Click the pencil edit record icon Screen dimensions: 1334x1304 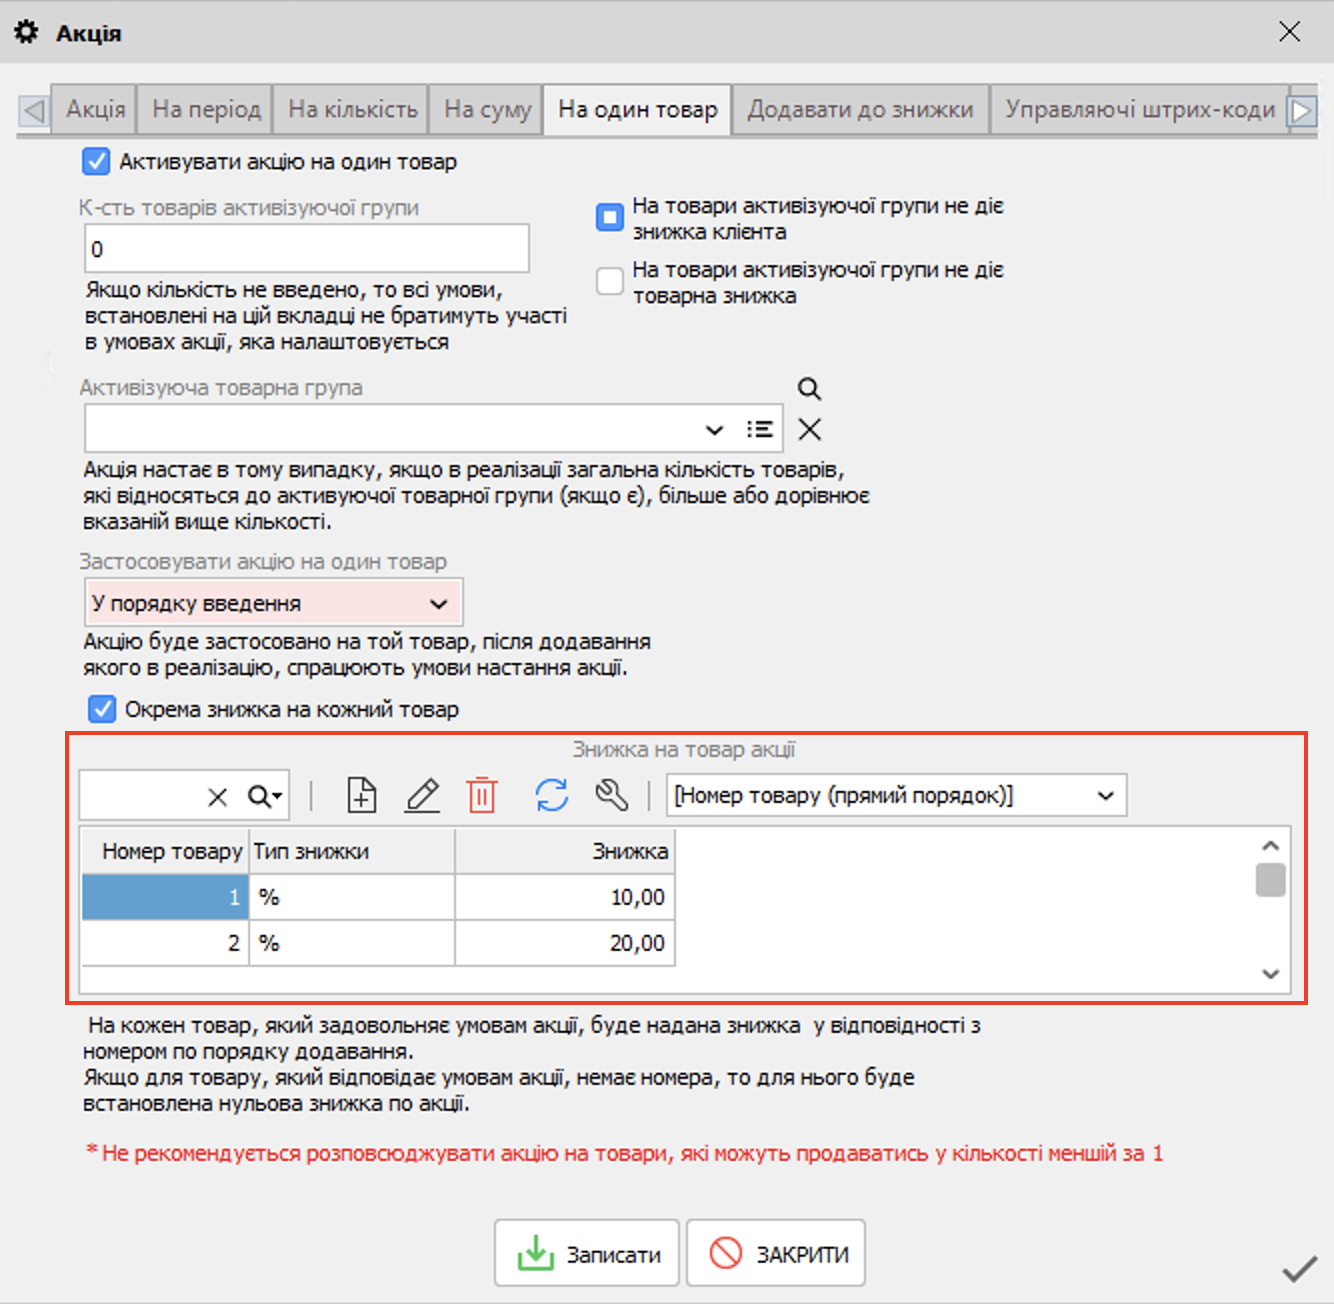tap(422, 796)
